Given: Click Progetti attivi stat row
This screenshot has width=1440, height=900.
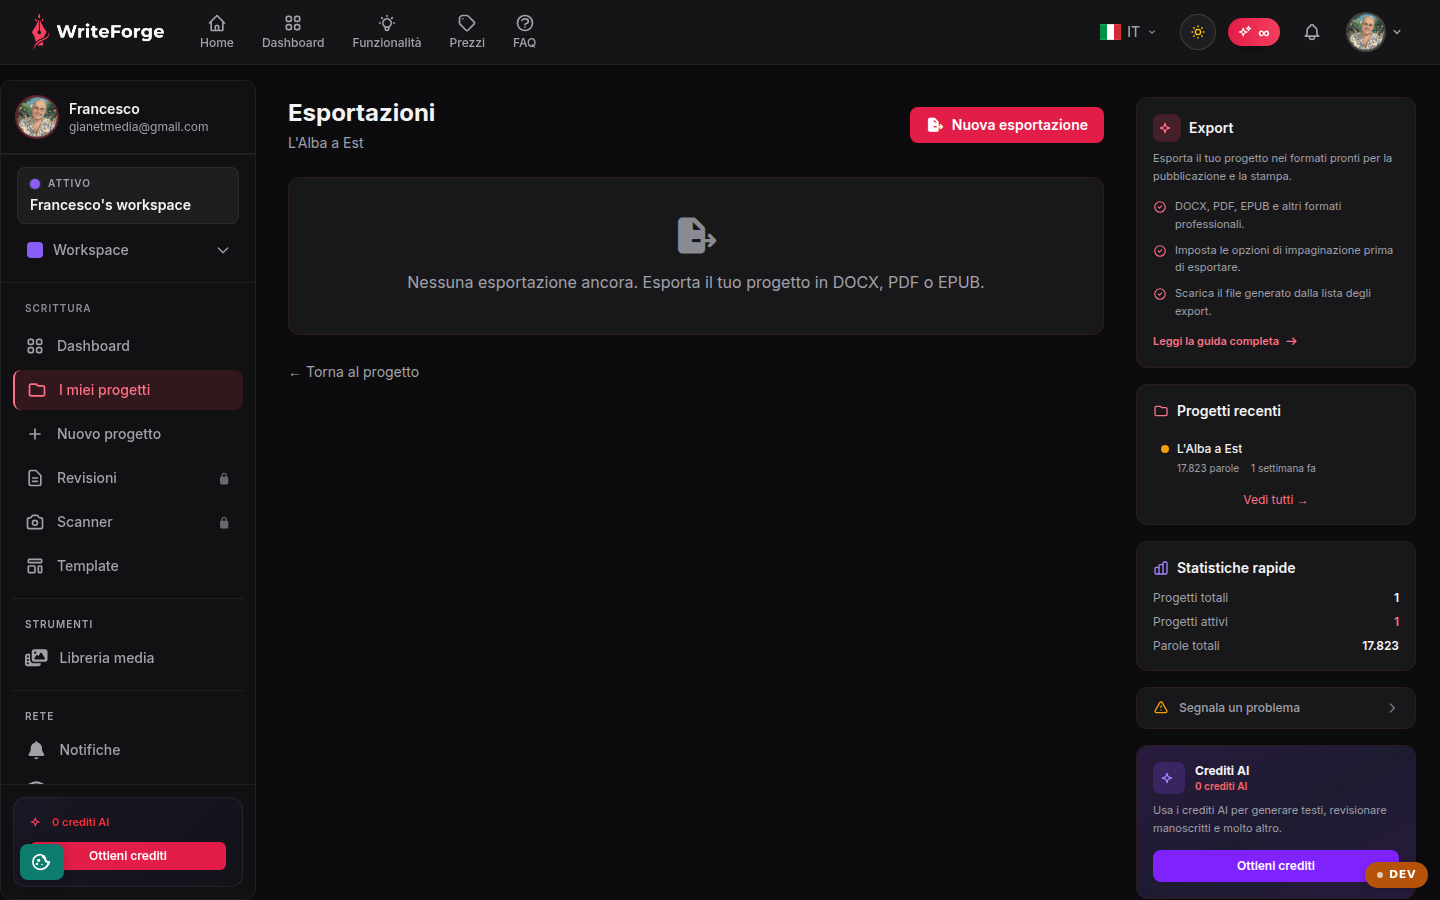Looking at the screenshot, I should pos(1276,622).
